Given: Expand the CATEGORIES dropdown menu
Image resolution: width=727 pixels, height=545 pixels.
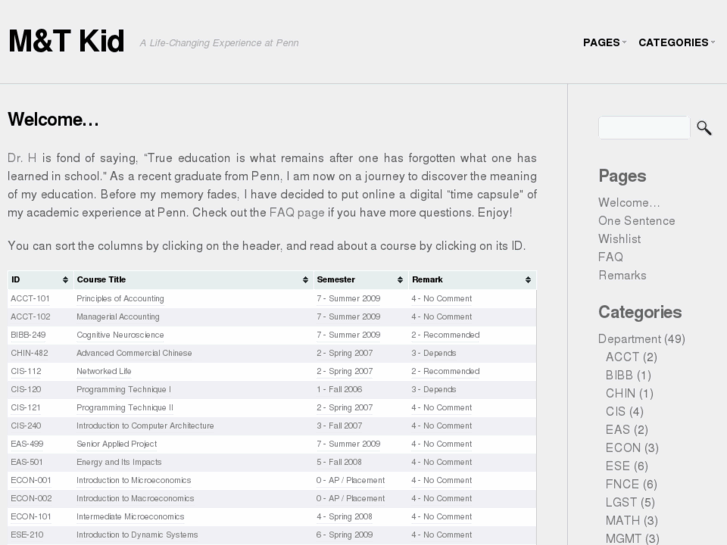Looking at the screenshot, I should point(676,43).
